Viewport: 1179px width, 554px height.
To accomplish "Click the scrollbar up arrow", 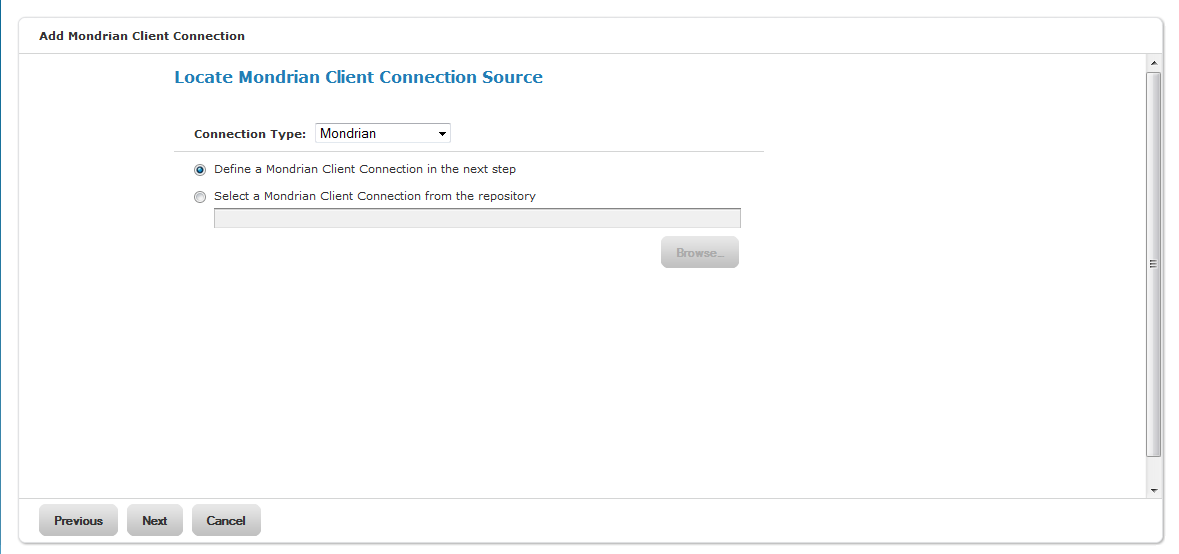I will (1154, 62).
